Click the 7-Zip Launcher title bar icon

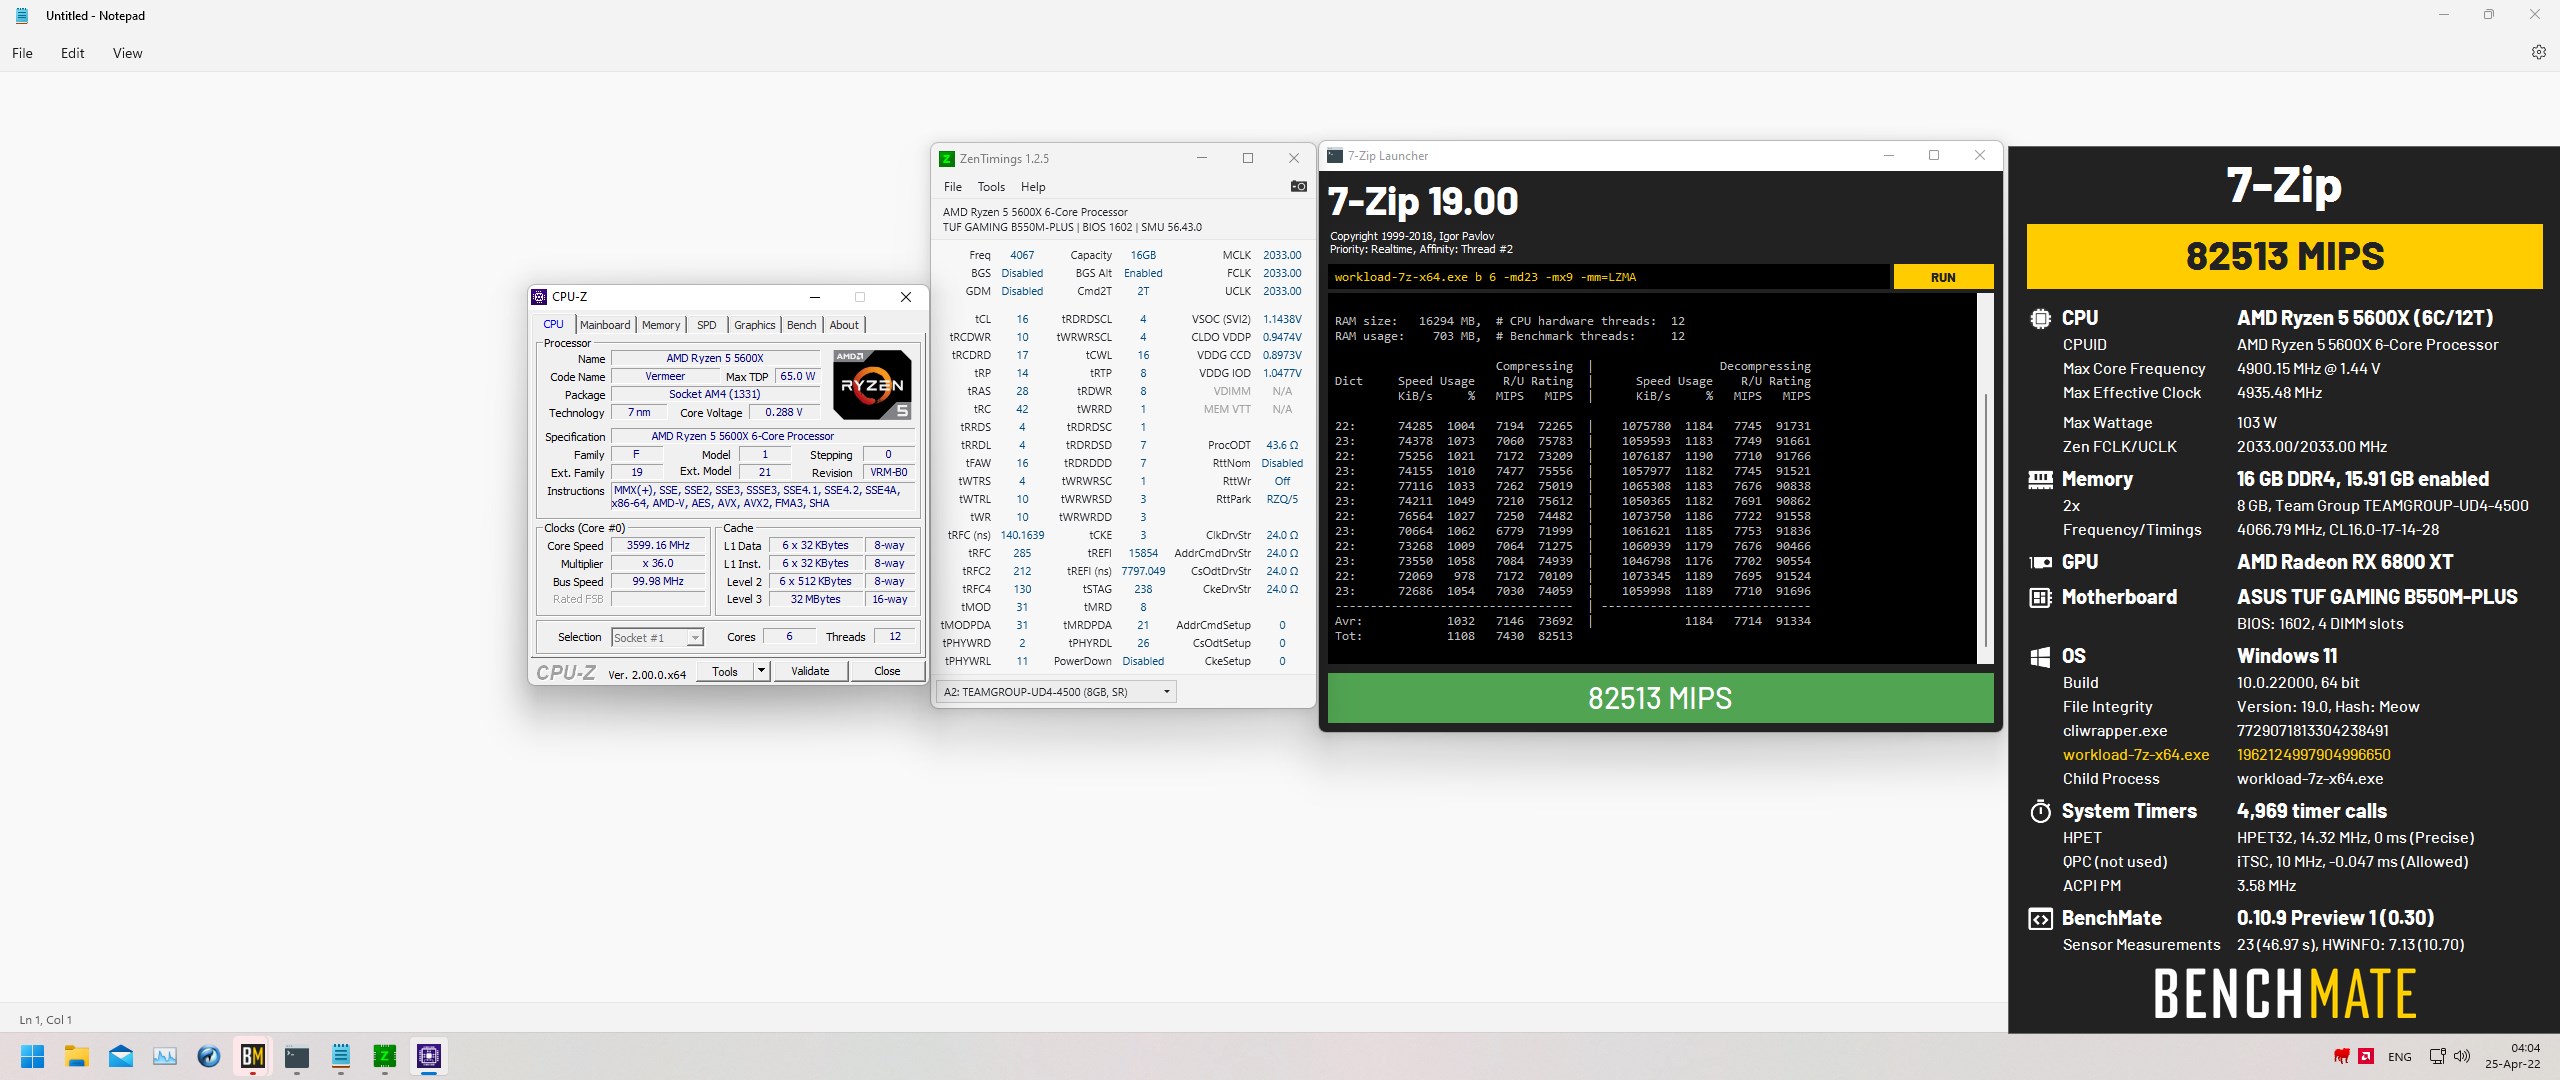pos(1334,155)
